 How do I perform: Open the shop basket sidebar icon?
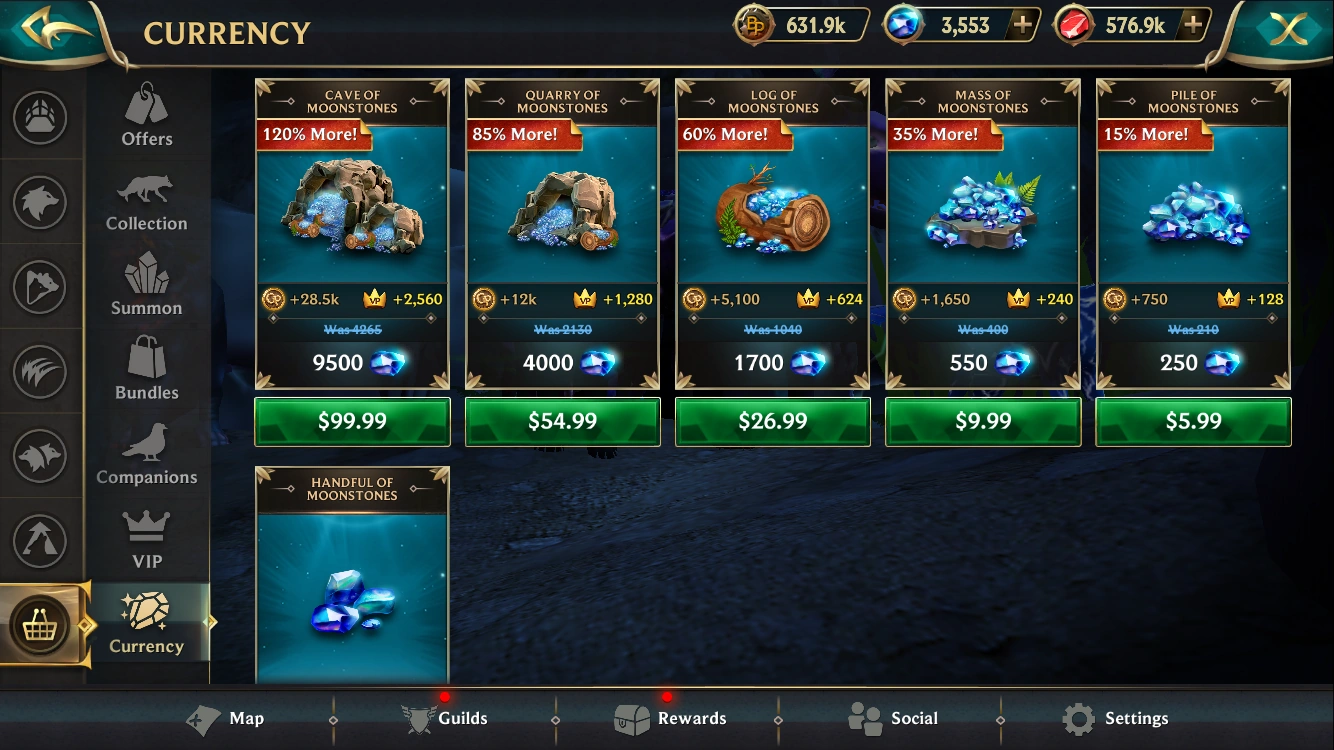(40, 626)
